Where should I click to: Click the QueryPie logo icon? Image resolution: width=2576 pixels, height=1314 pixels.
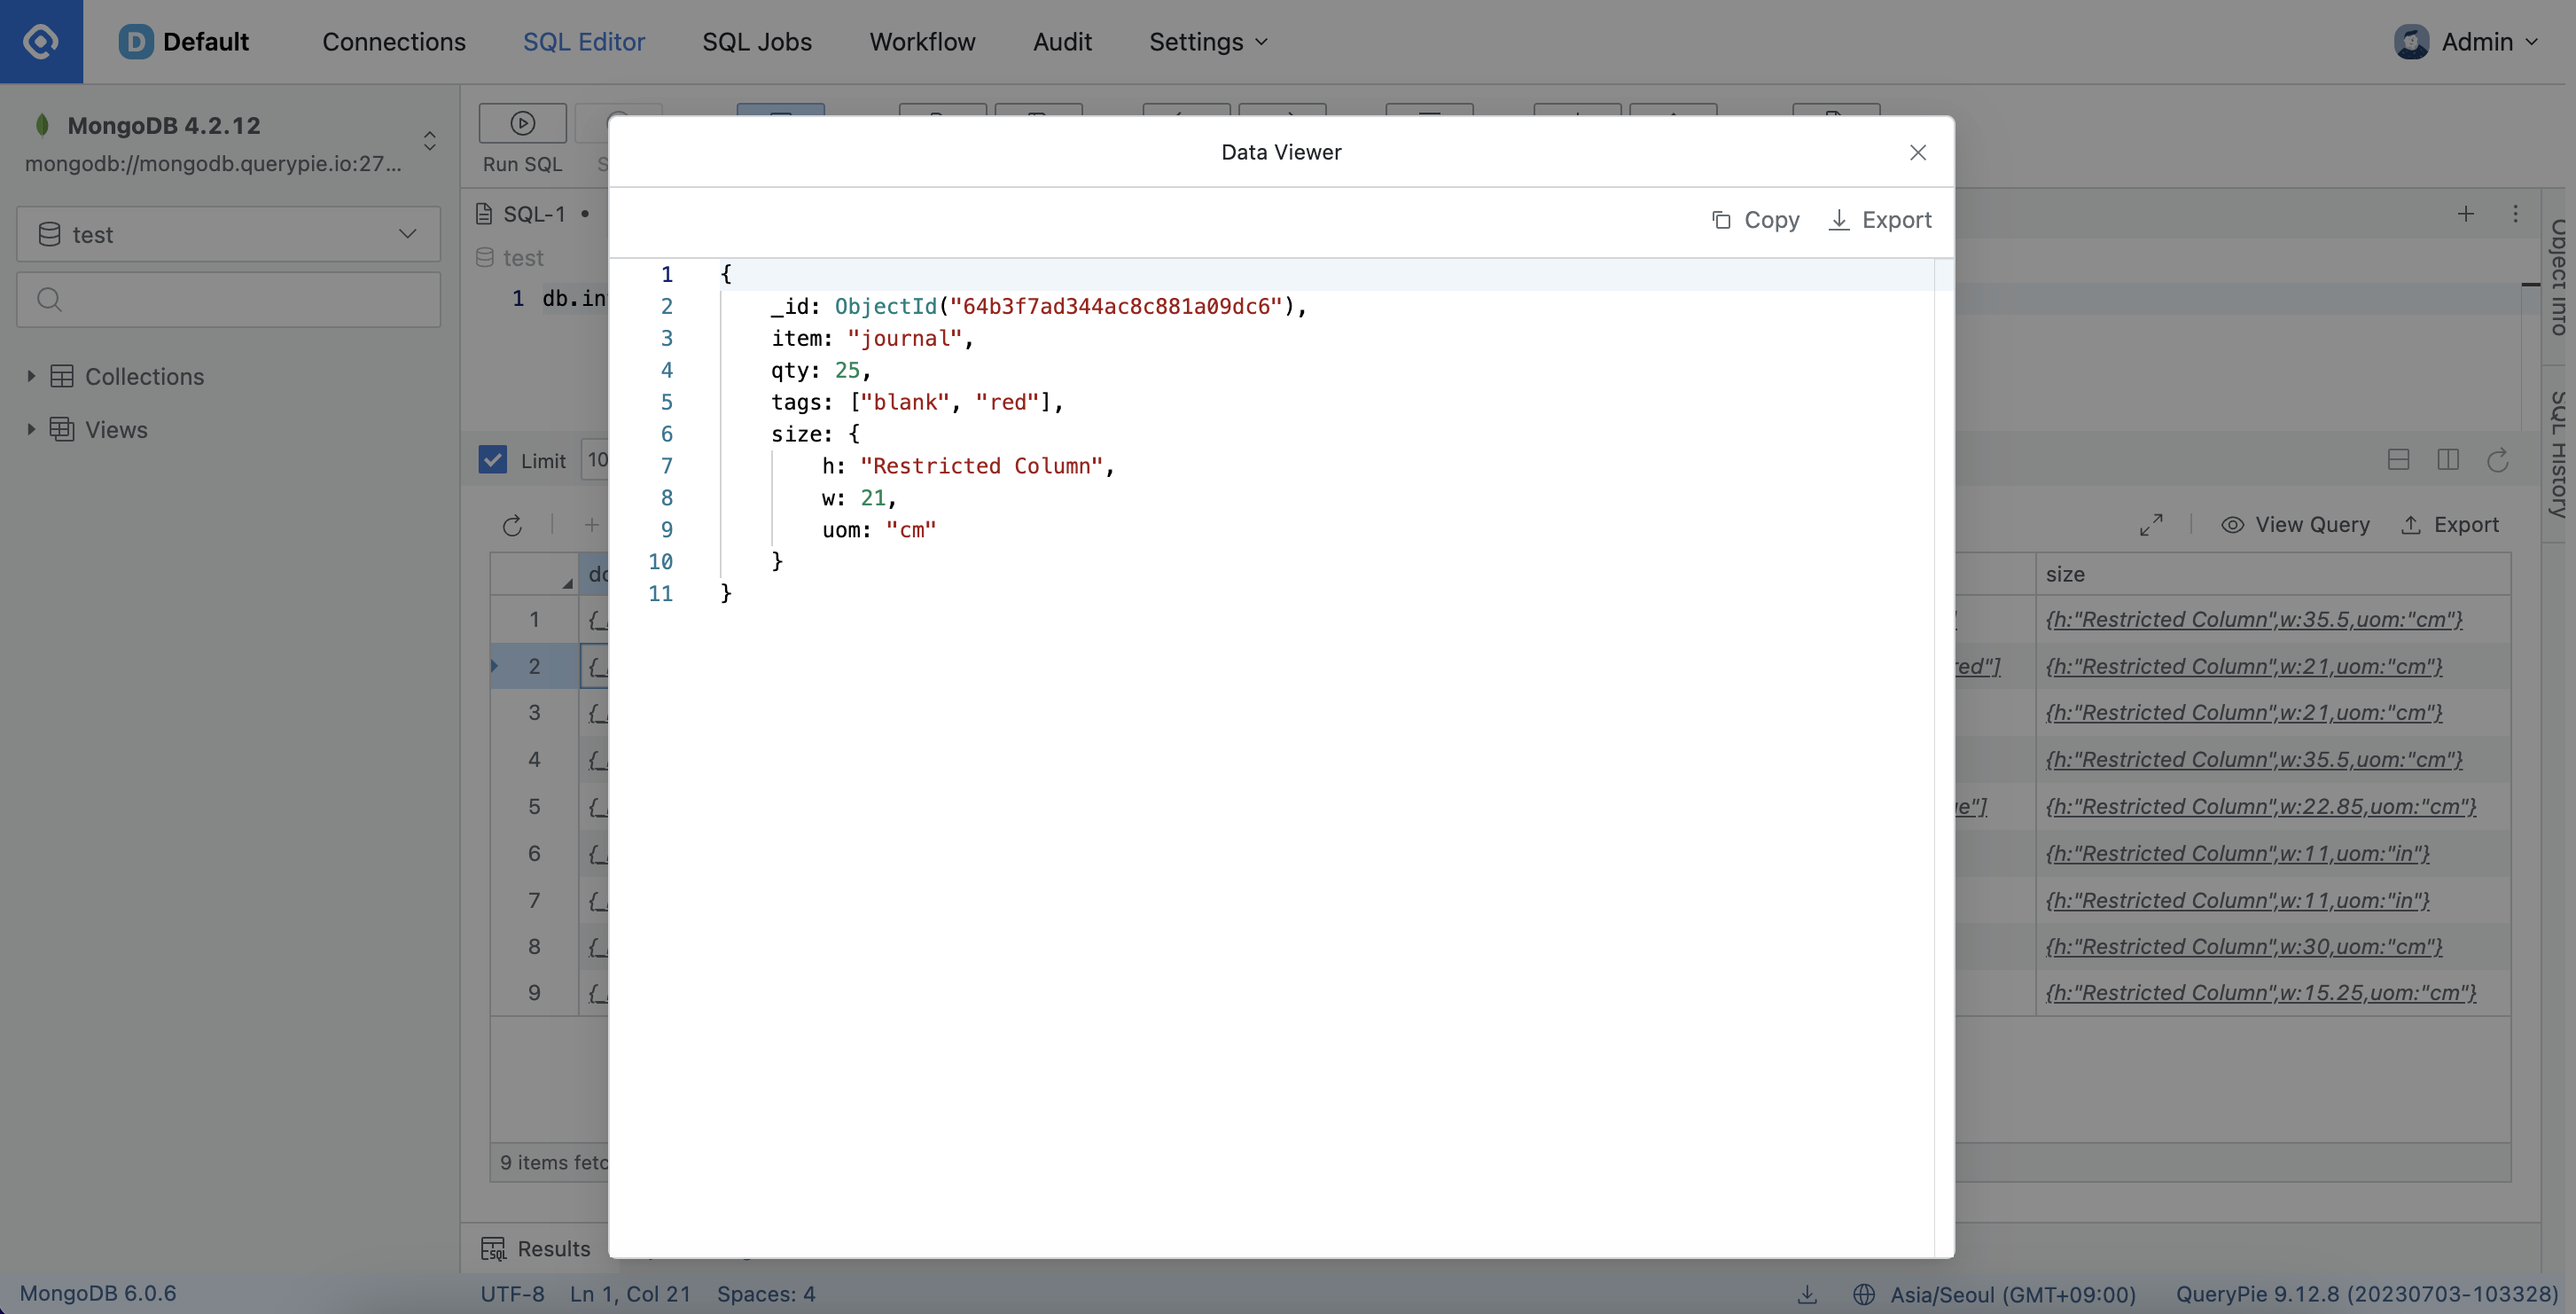tap(41, 41)
